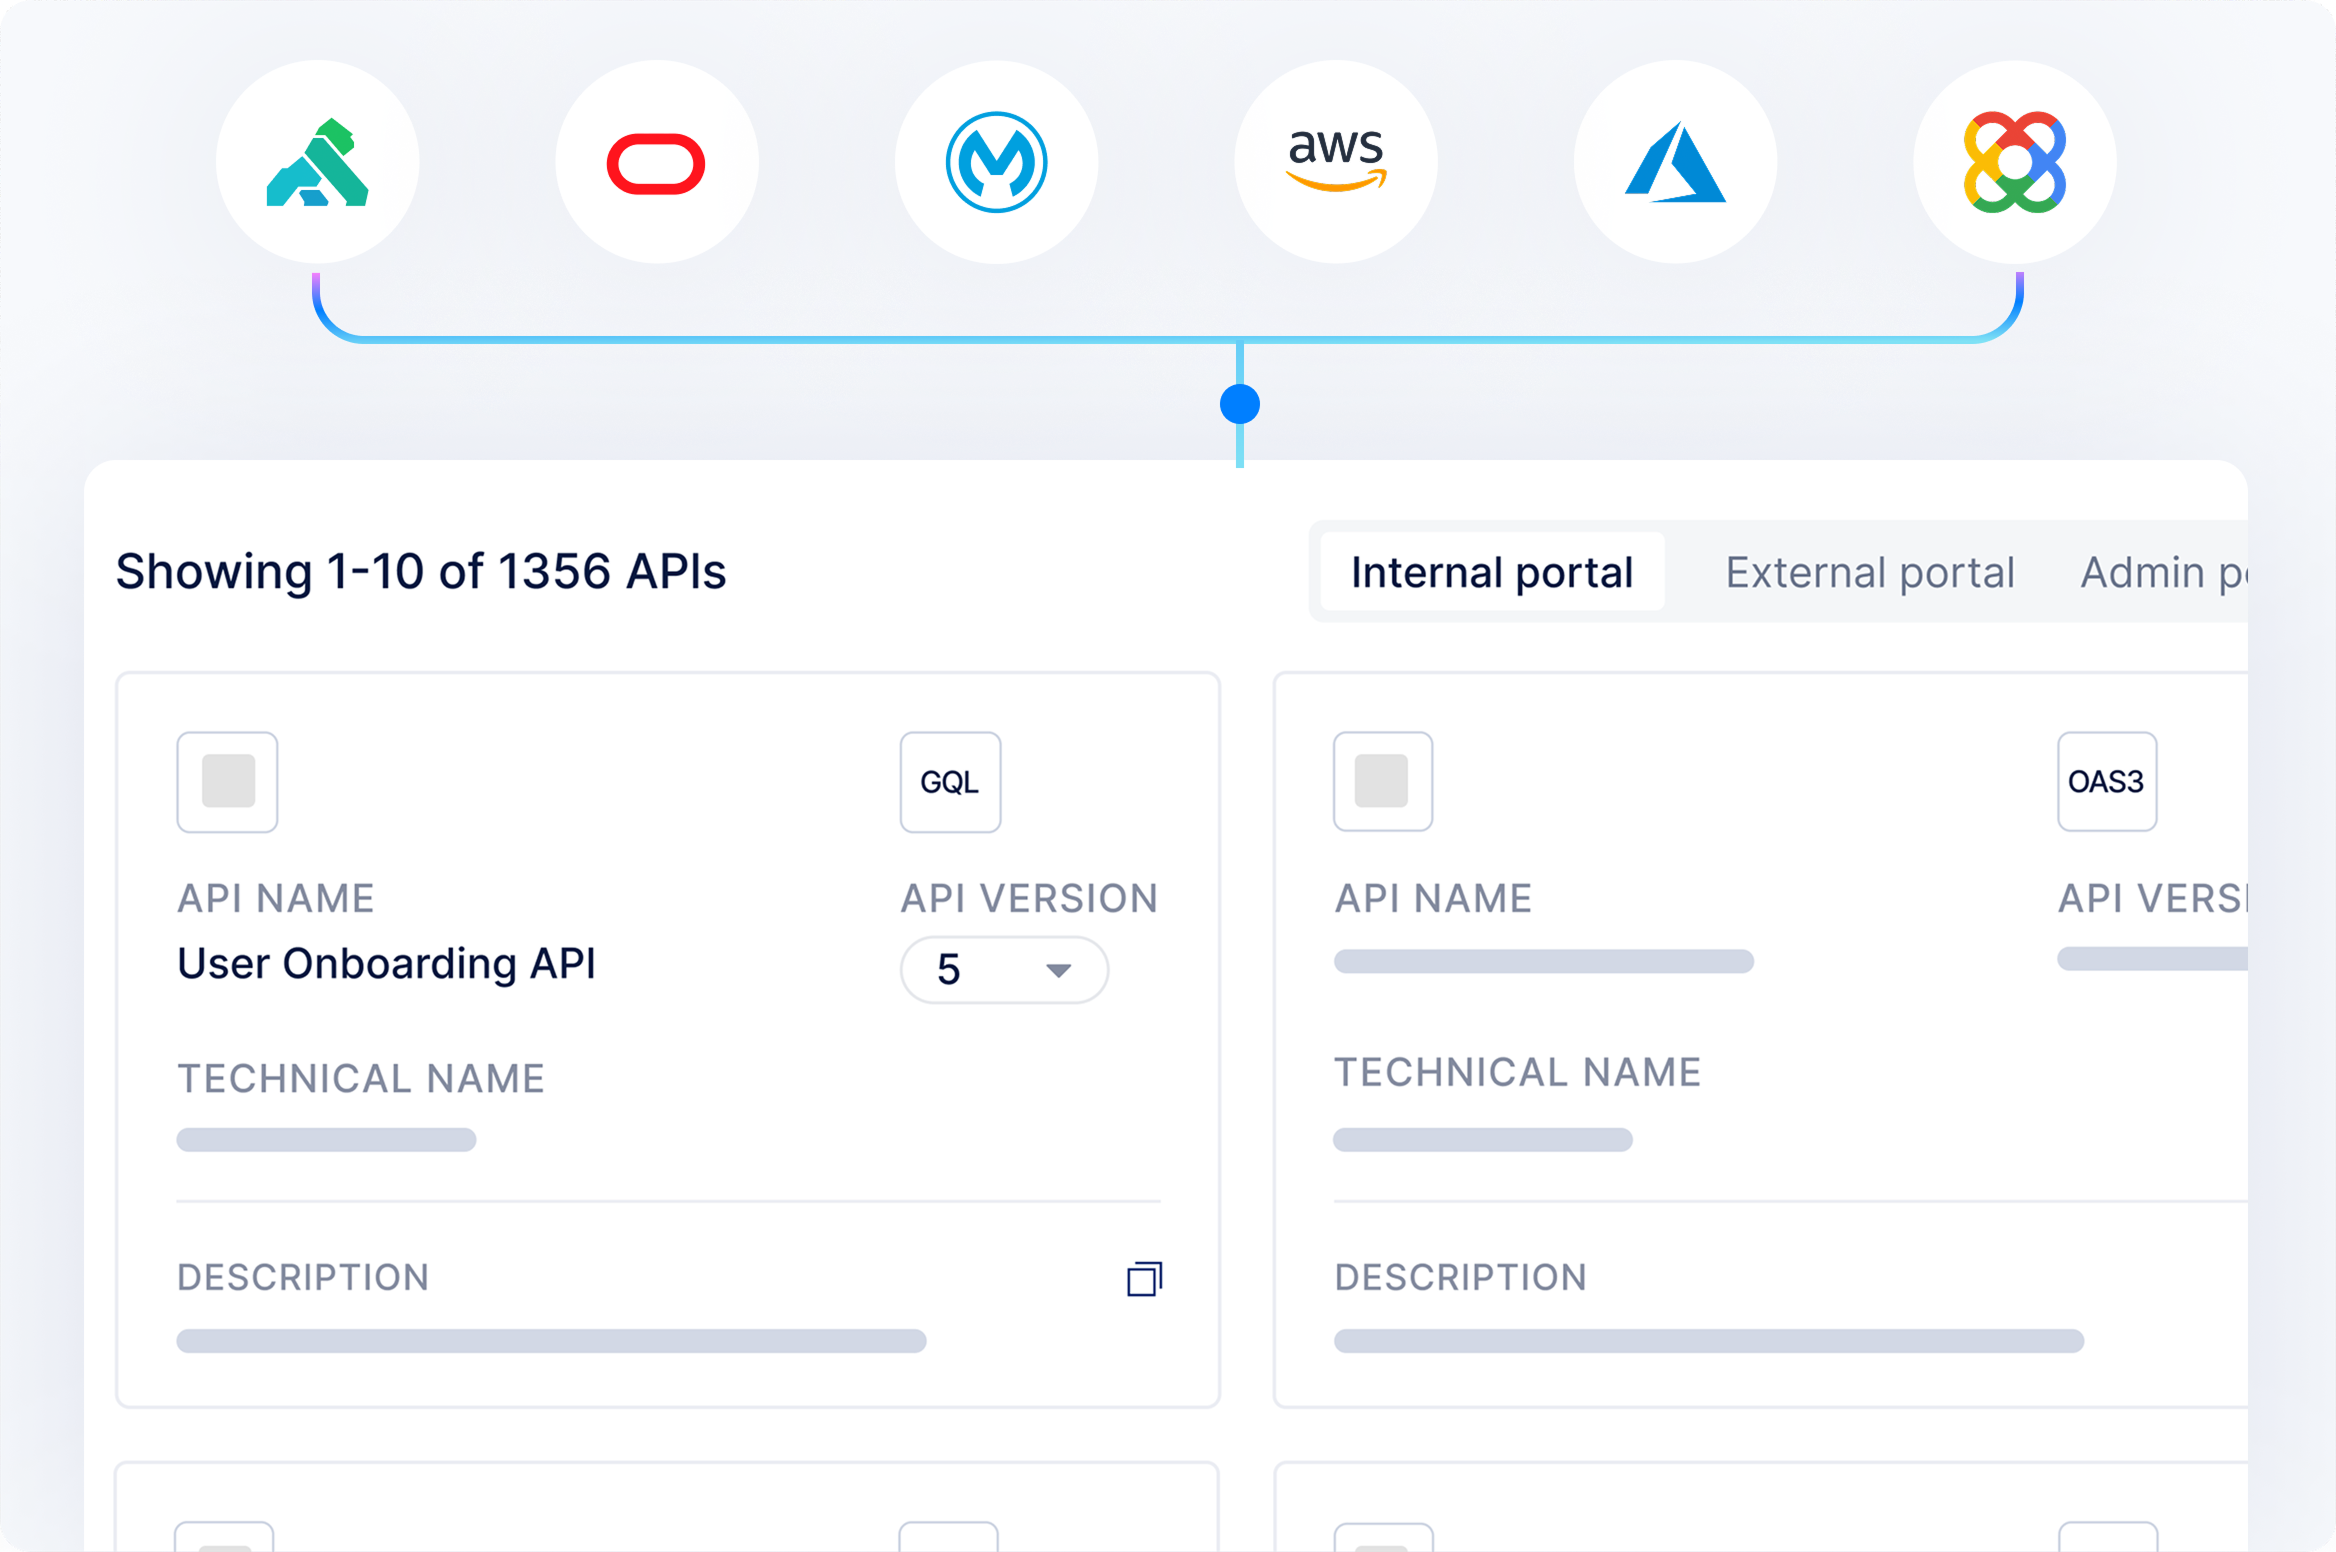Click the Google Apigee logo icon

click(2014, 163)
